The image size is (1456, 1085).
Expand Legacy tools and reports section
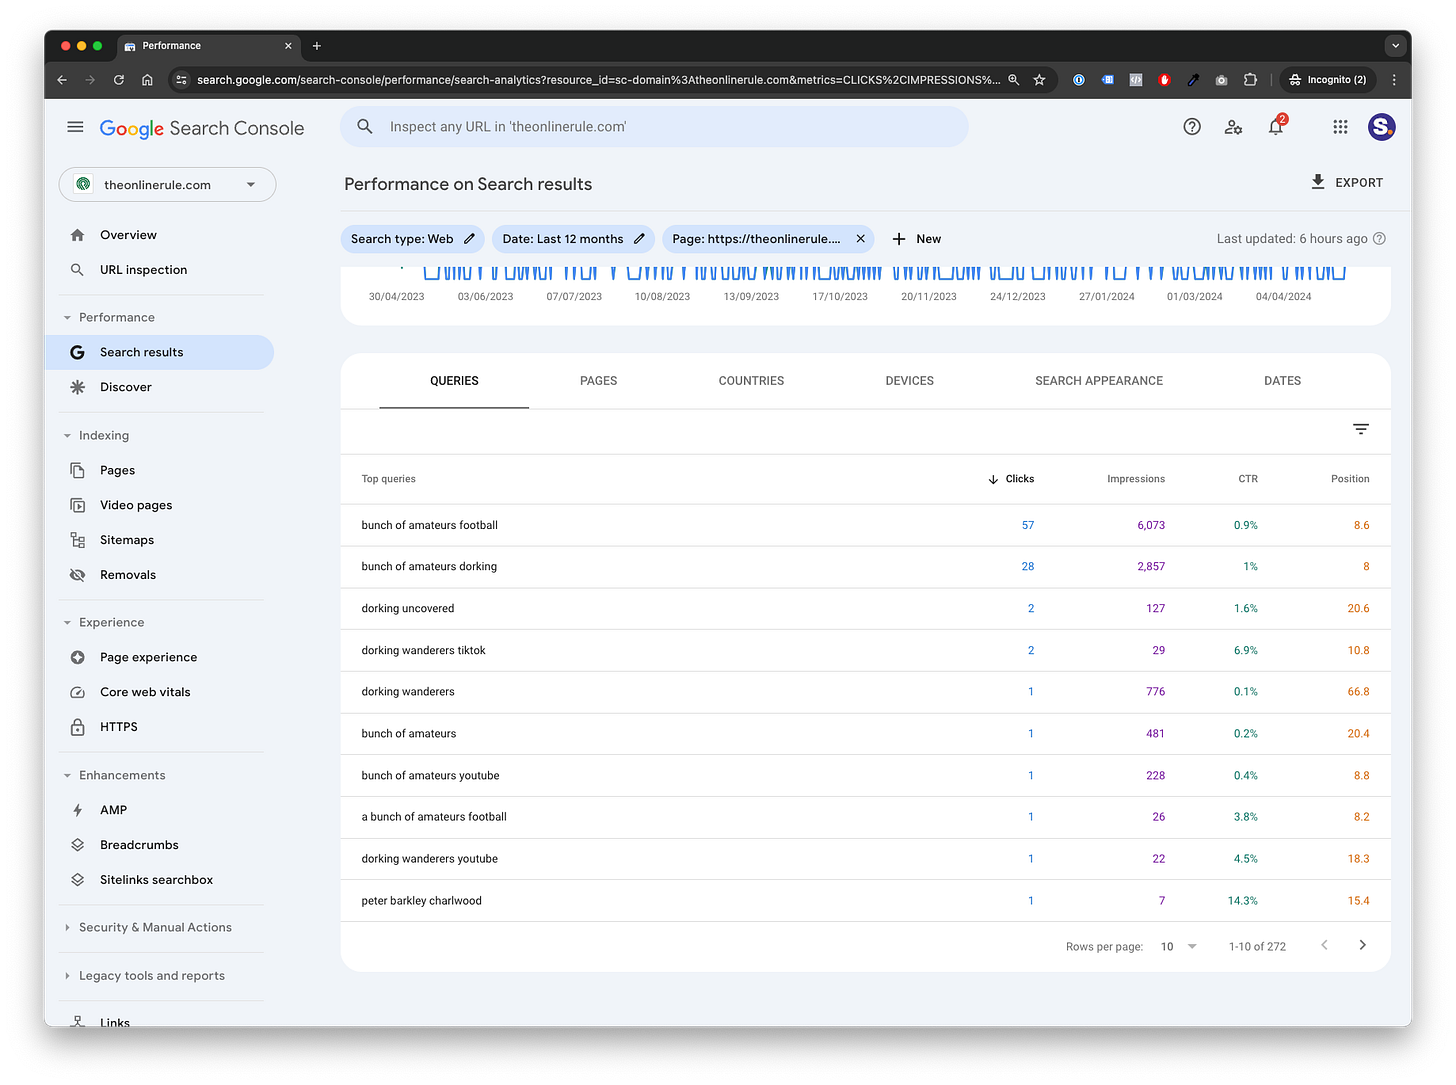tap(68, 975)
